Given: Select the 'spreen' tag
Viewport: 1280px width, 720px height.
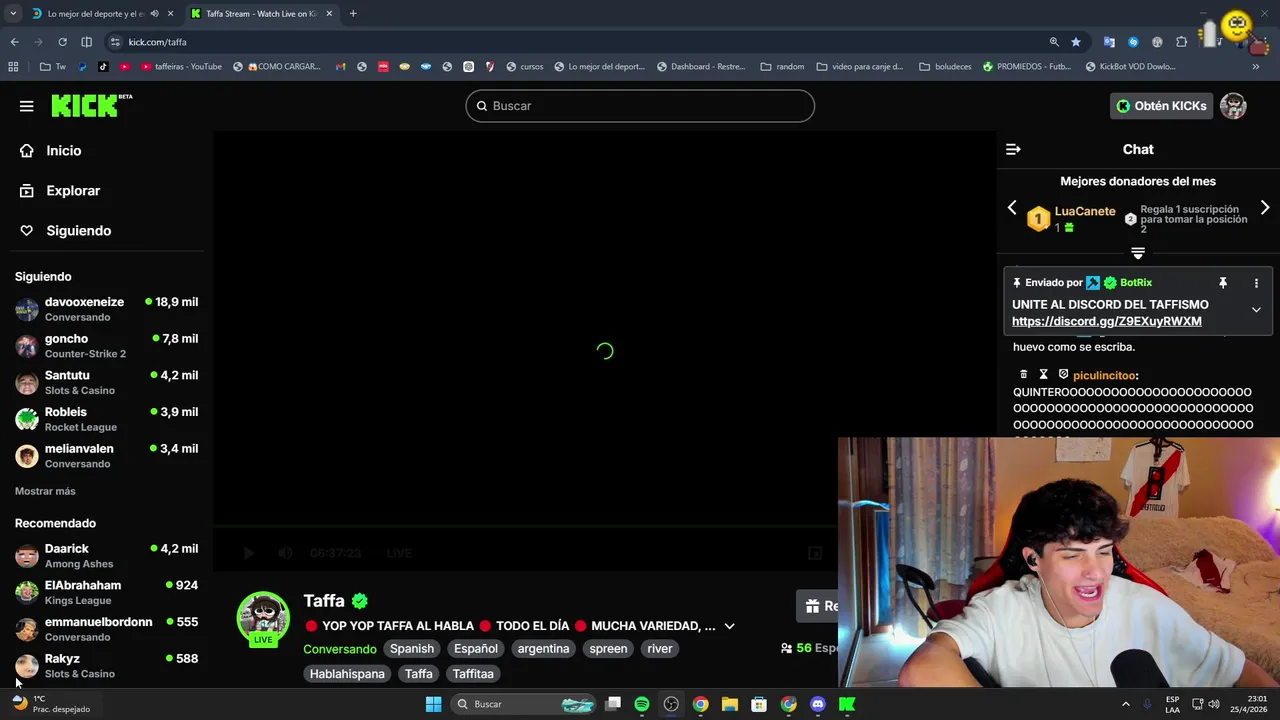Looking at the screenshot, I should tap(608, 649).
